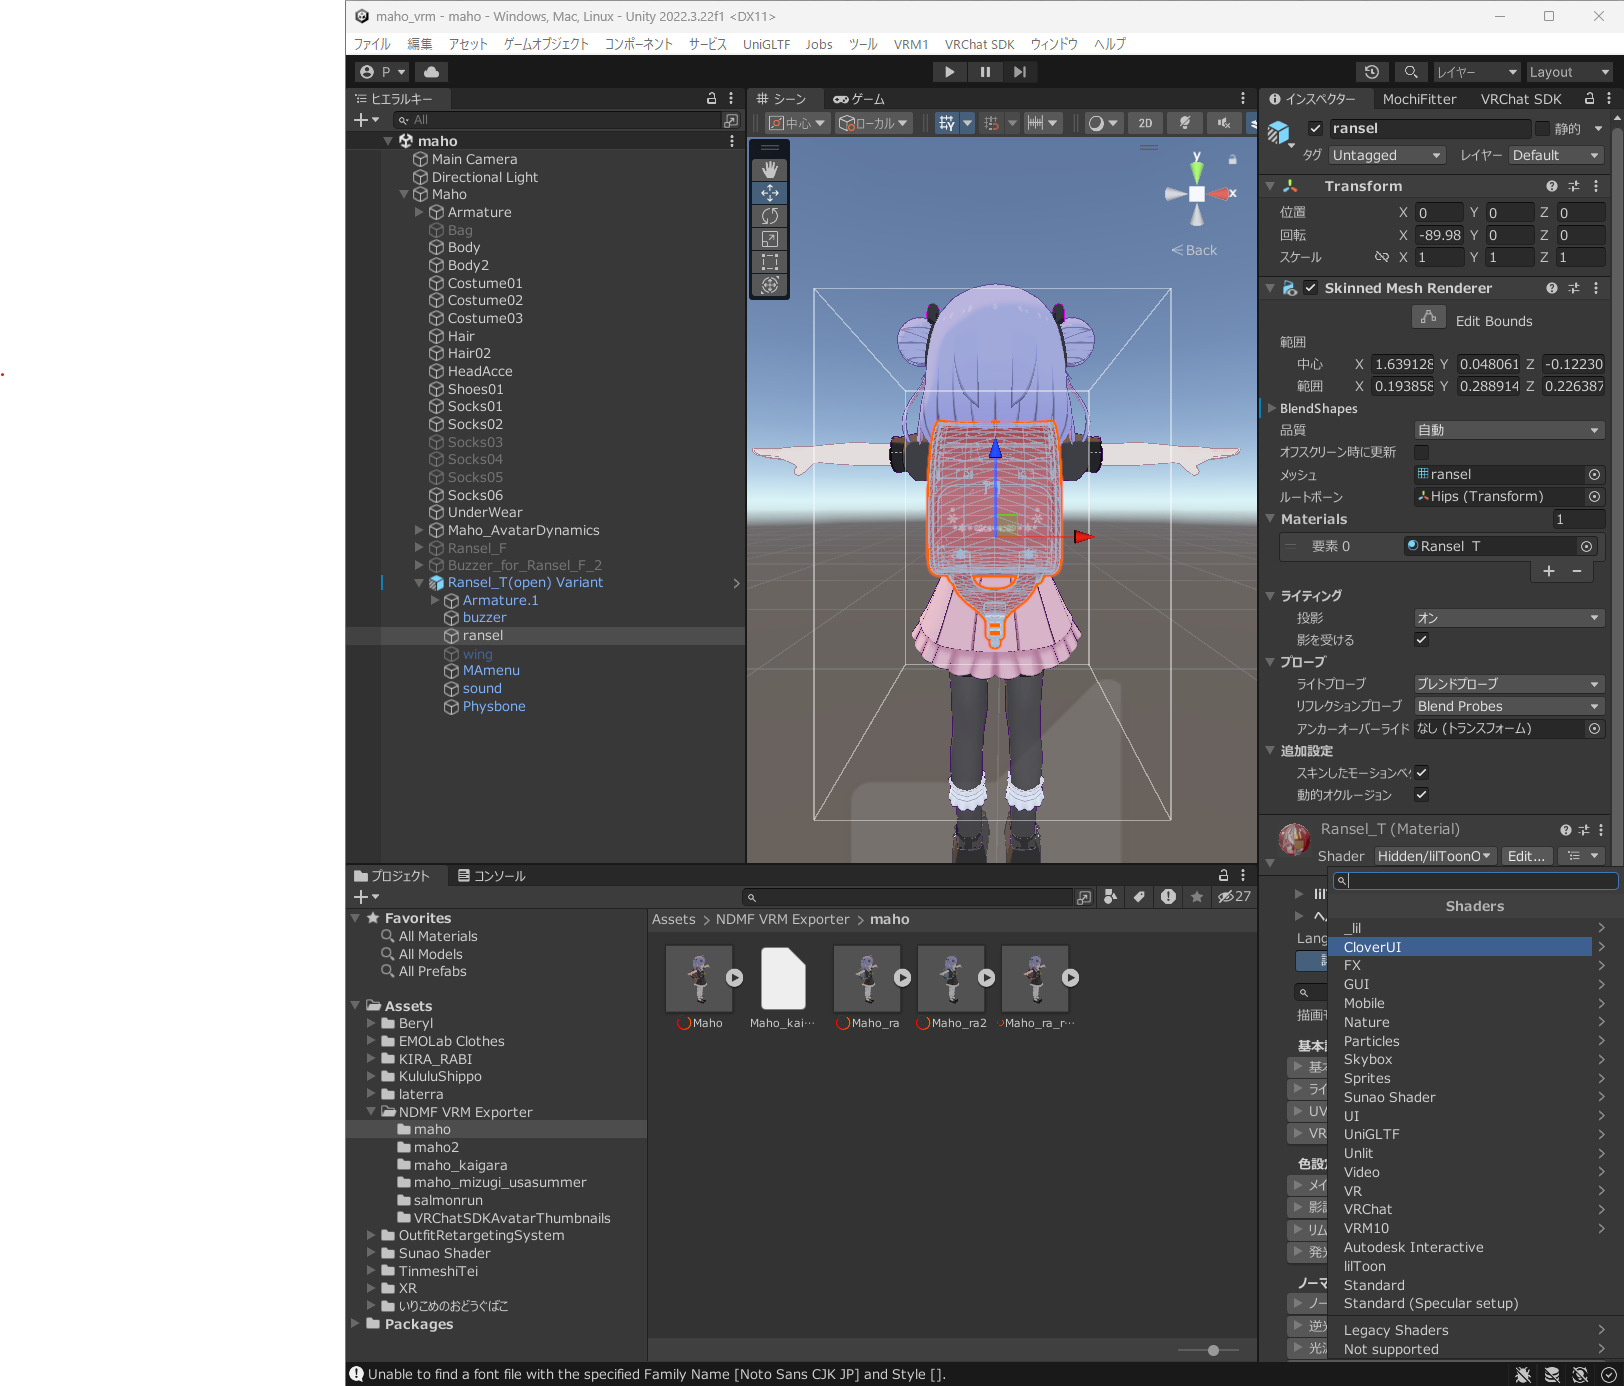Open the Hidden/lilToonO shader dropdown
This screenshot has height=1386, width=1624.
click(1435, 856)
